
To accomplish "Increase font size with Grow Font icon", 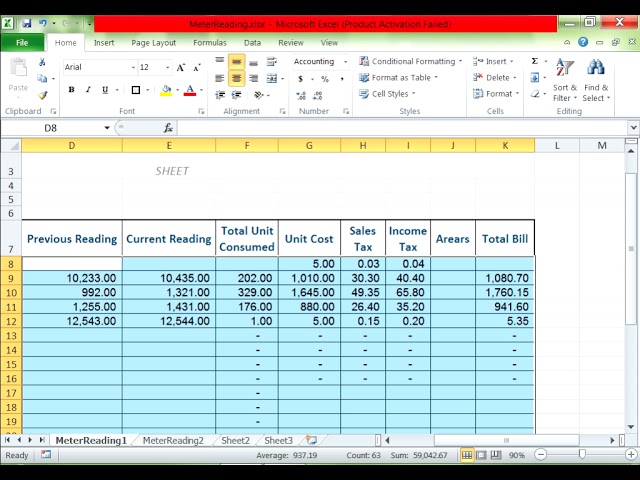I will 181,67.
